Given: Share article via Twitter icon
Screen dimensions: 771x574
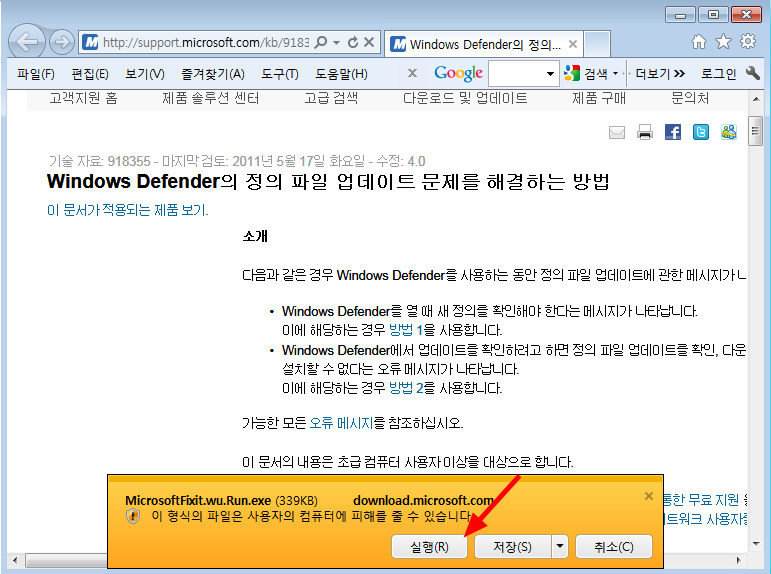Looking at the screenshot, I should (701, 132).
